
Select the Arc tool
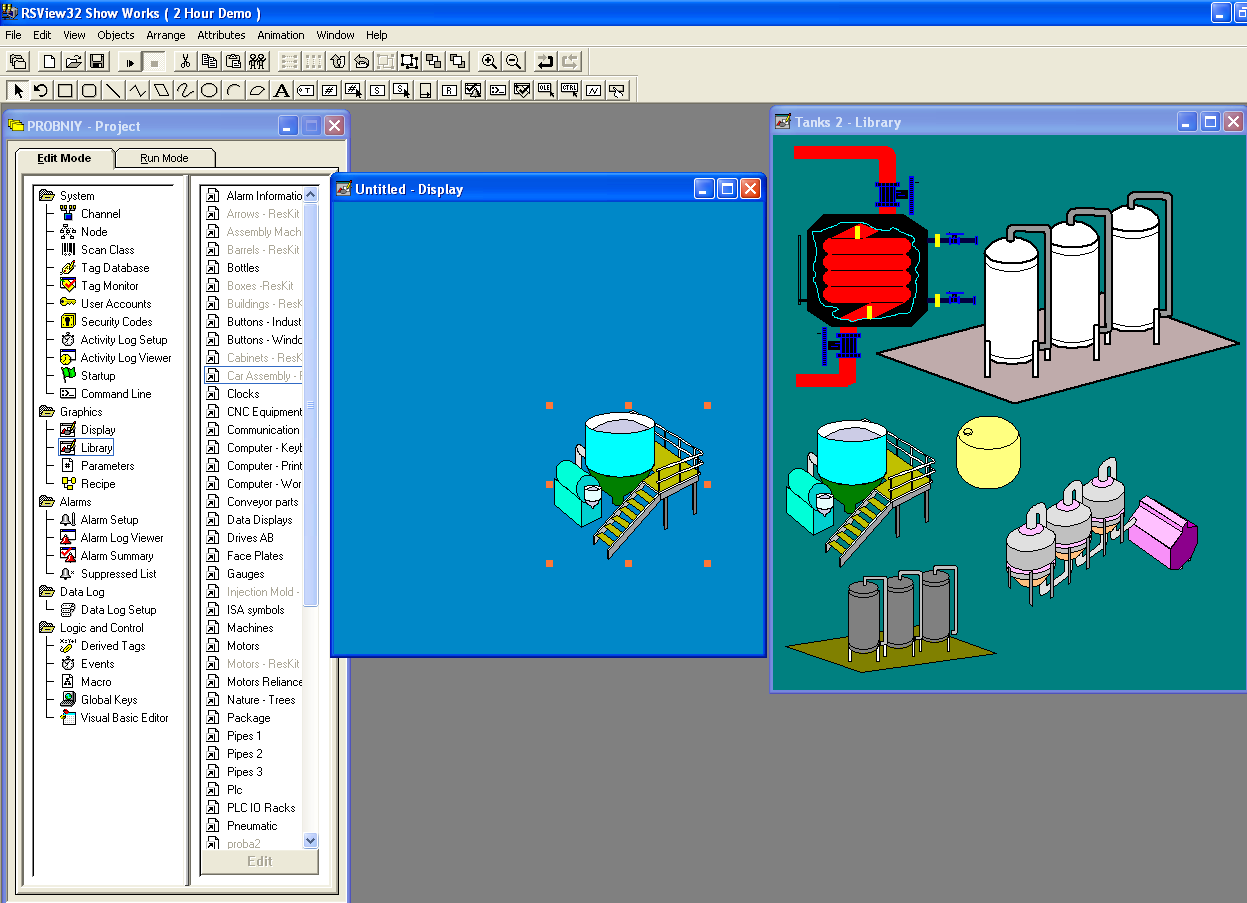(x=233, y=90)
